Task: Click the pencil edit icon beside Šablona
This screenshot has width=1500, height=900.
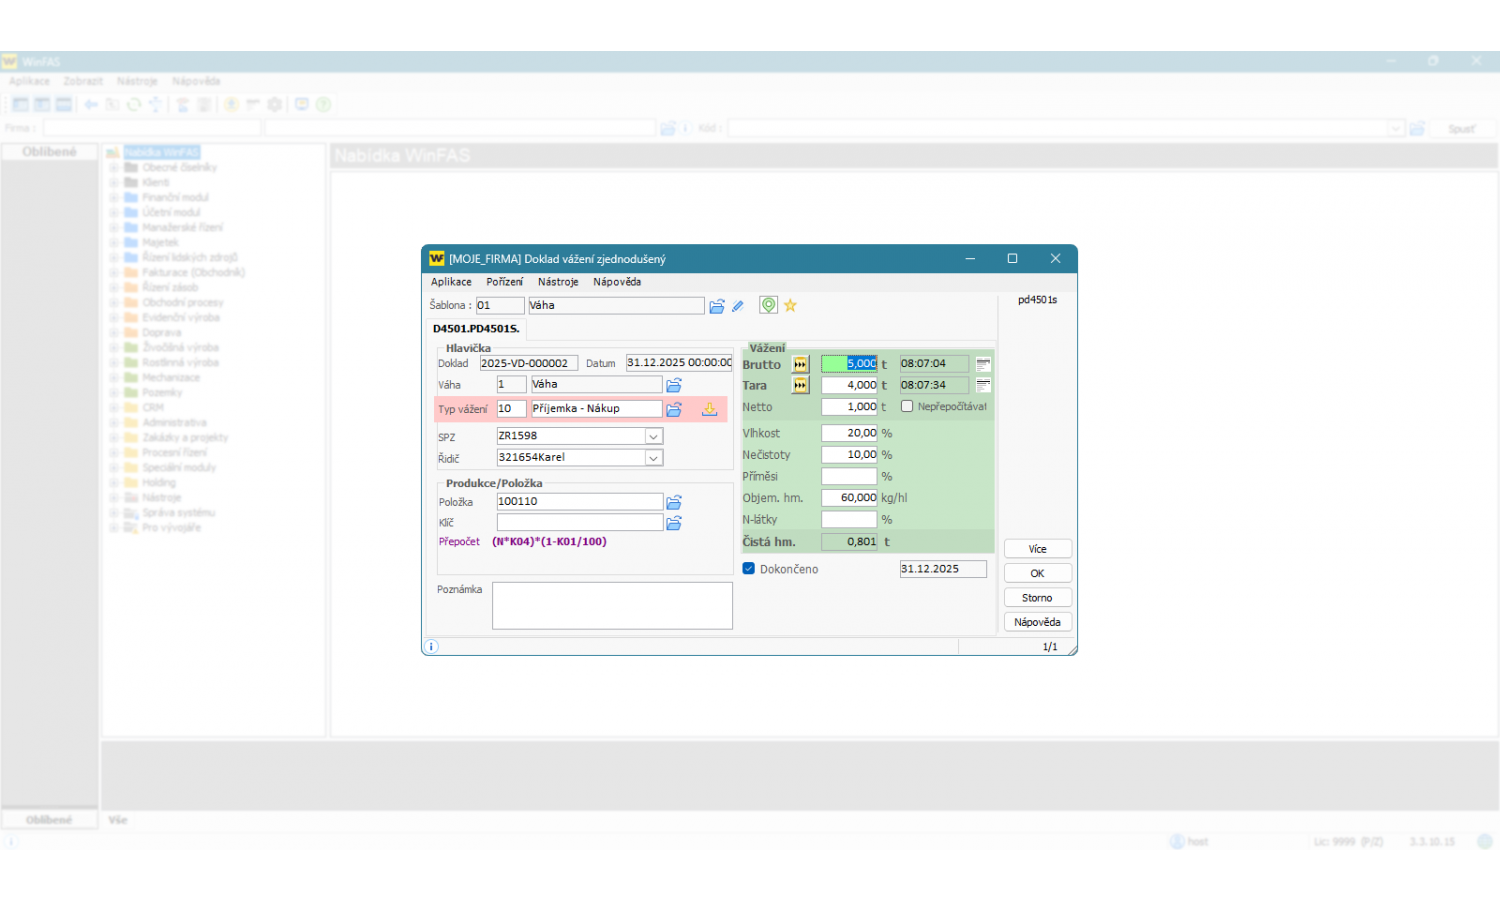Action: pyautogui.click(x=738, y=306)
